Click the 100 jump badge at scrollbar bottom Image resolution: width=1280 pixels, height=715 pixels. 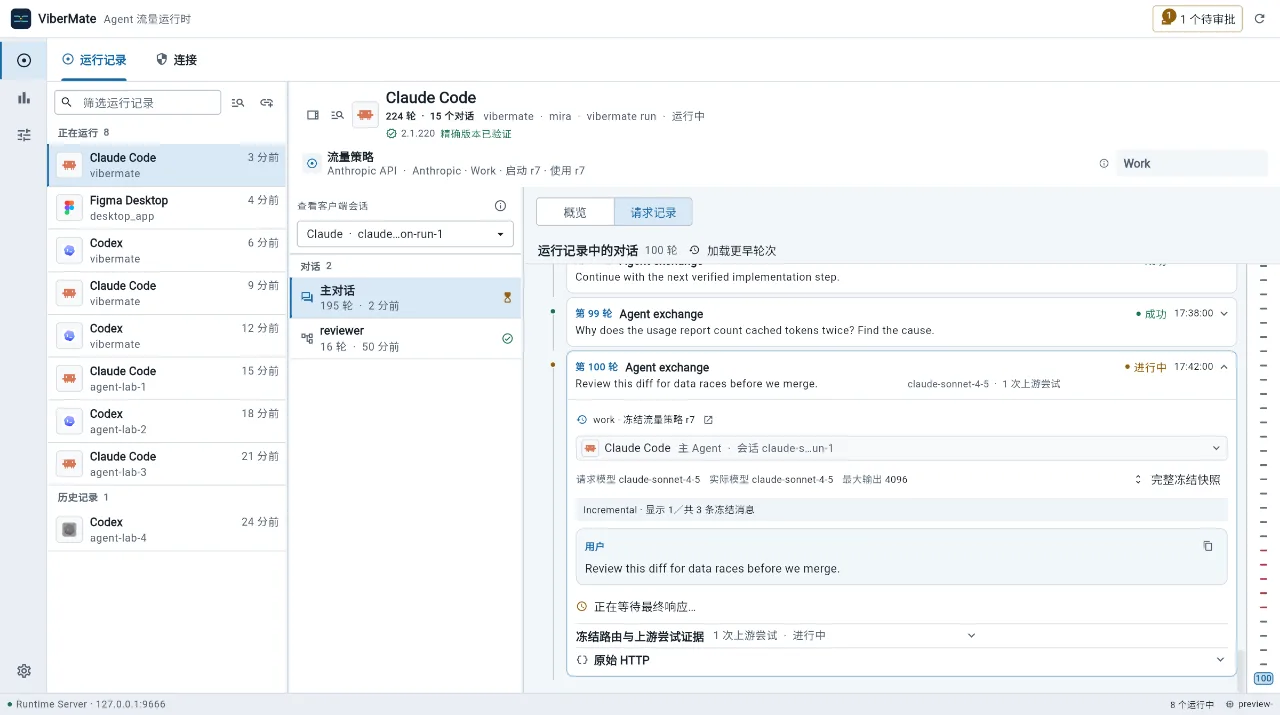pos(1264,678)
